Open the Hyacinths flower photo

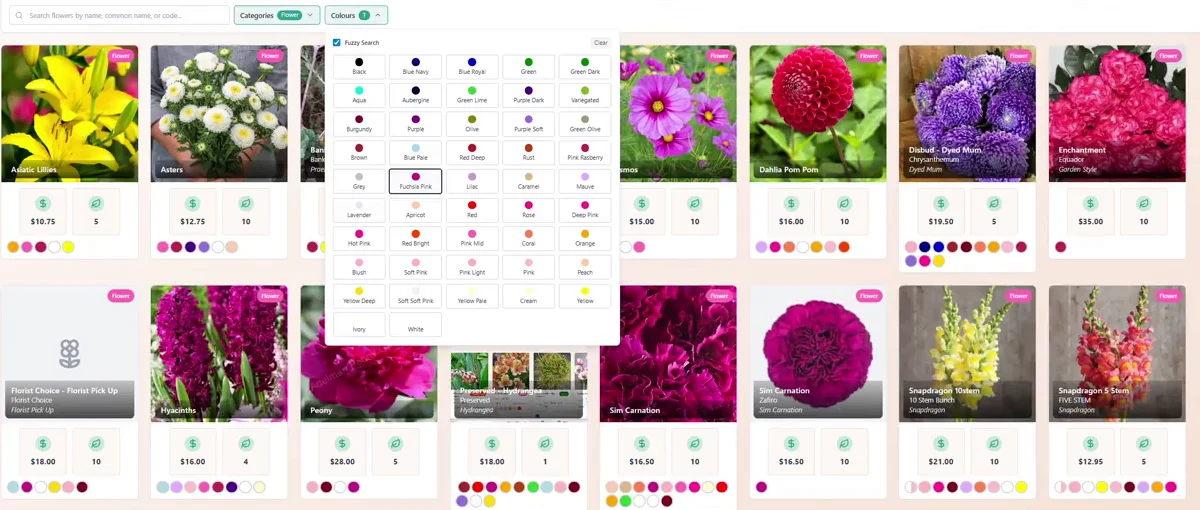[x=219, y=353]
